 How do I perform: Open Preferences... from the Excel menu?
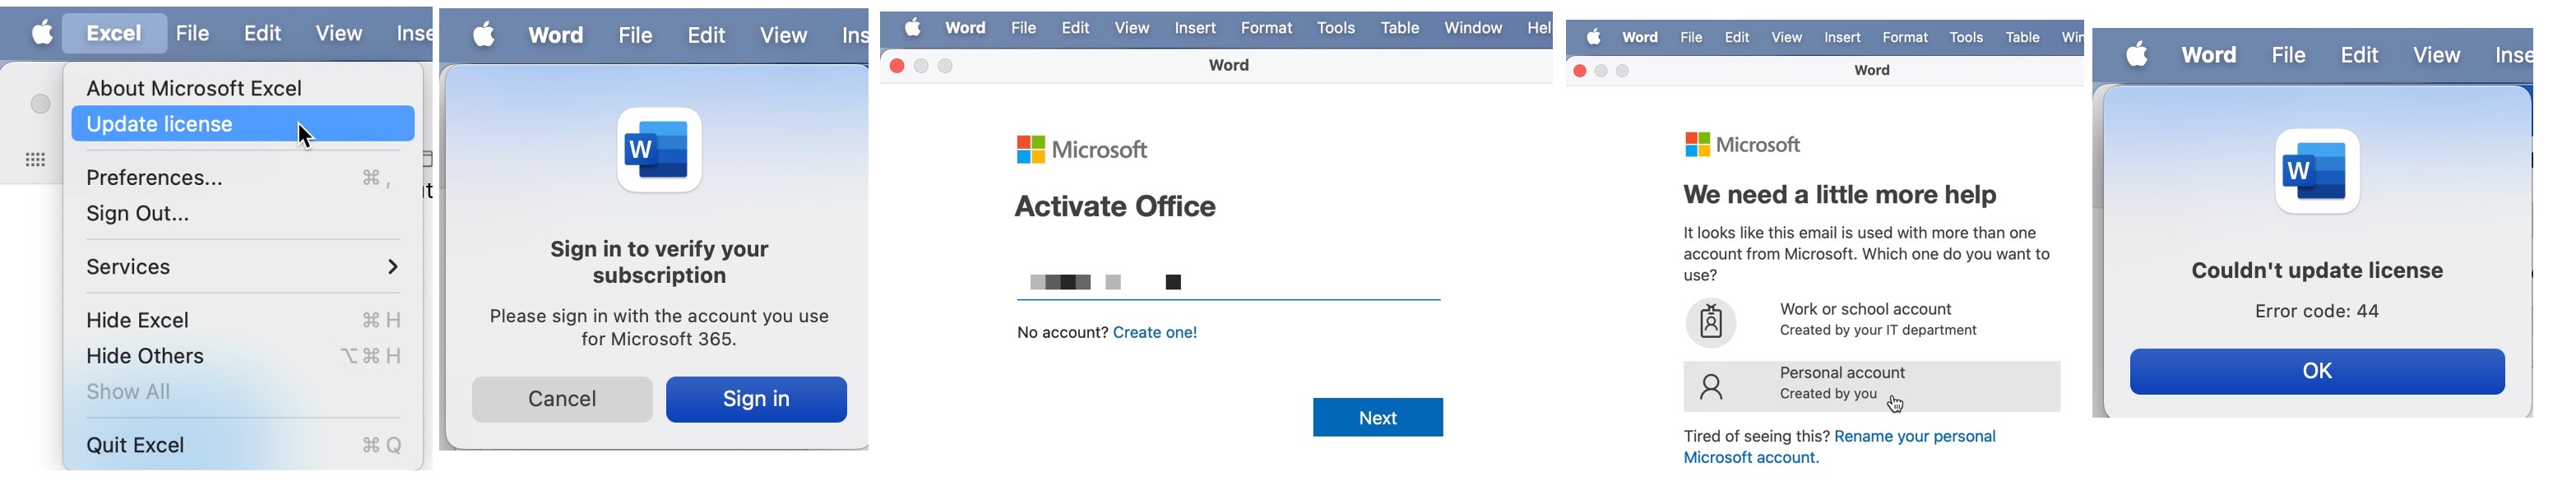(243, 178)
